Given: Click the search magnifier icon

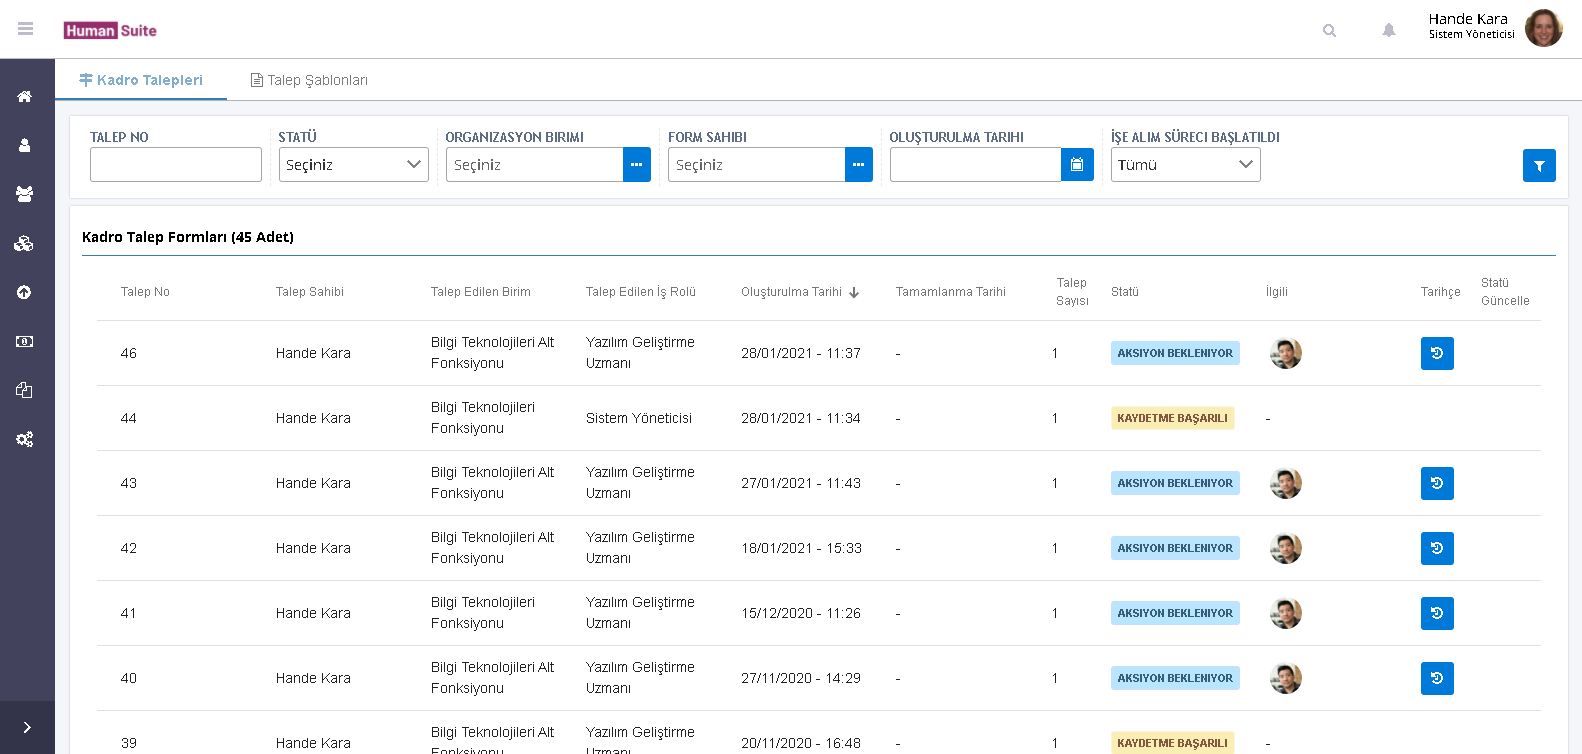Looking at the screenshot, I should (1329, 30).
